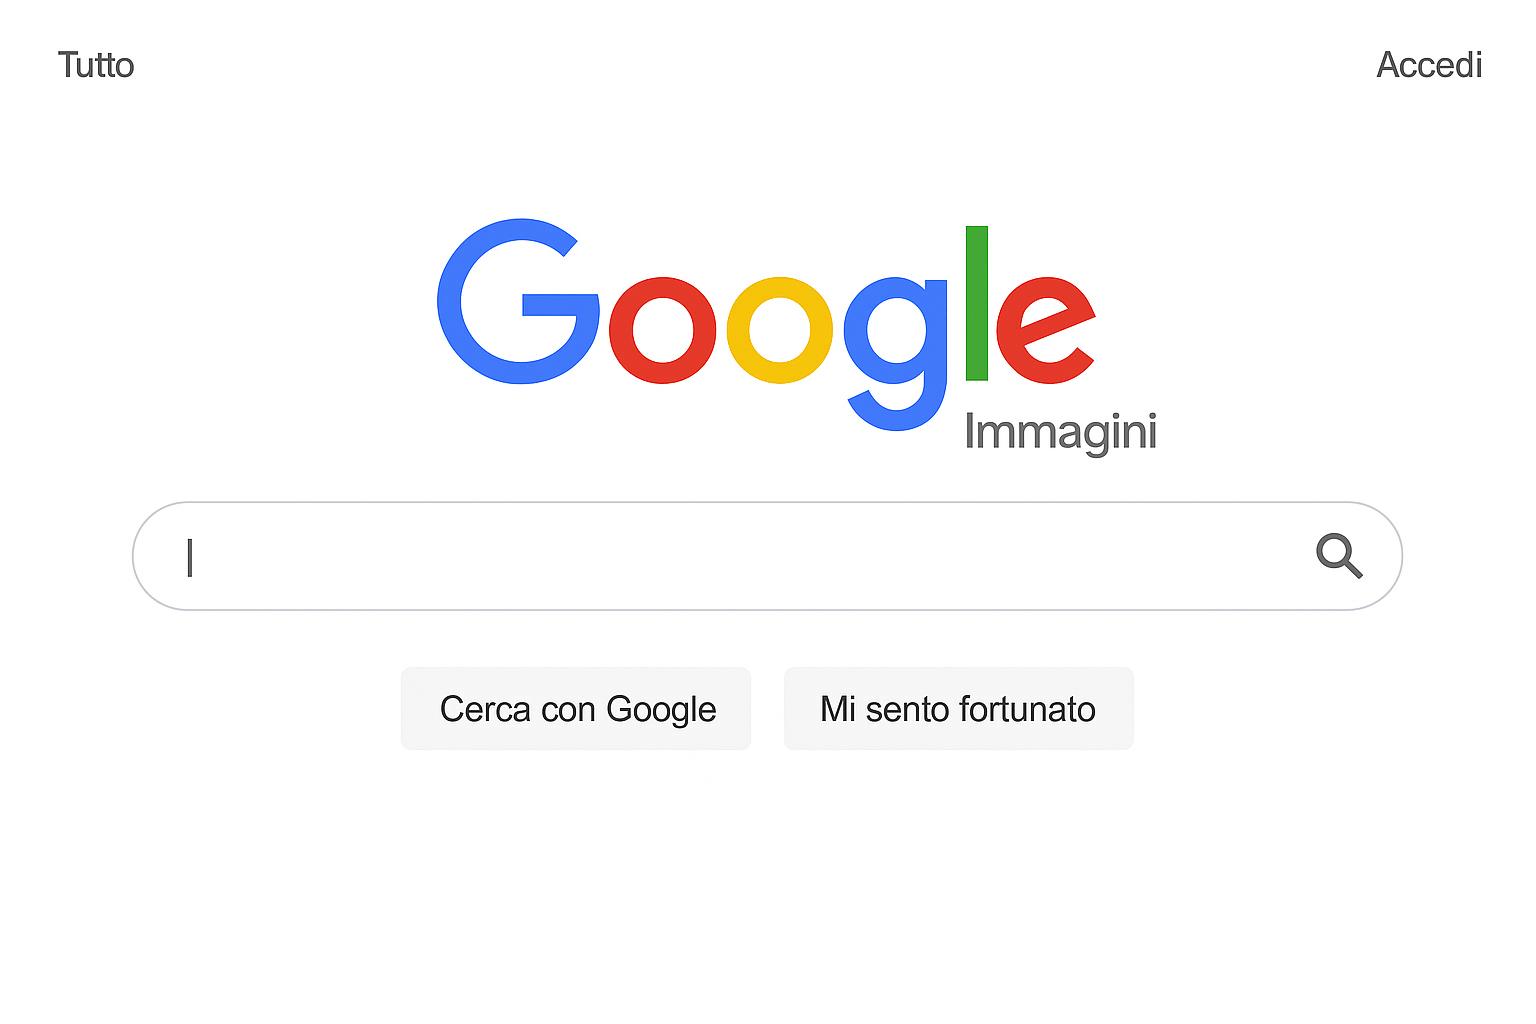Click the red letter e in the logo

[1045, 330]
